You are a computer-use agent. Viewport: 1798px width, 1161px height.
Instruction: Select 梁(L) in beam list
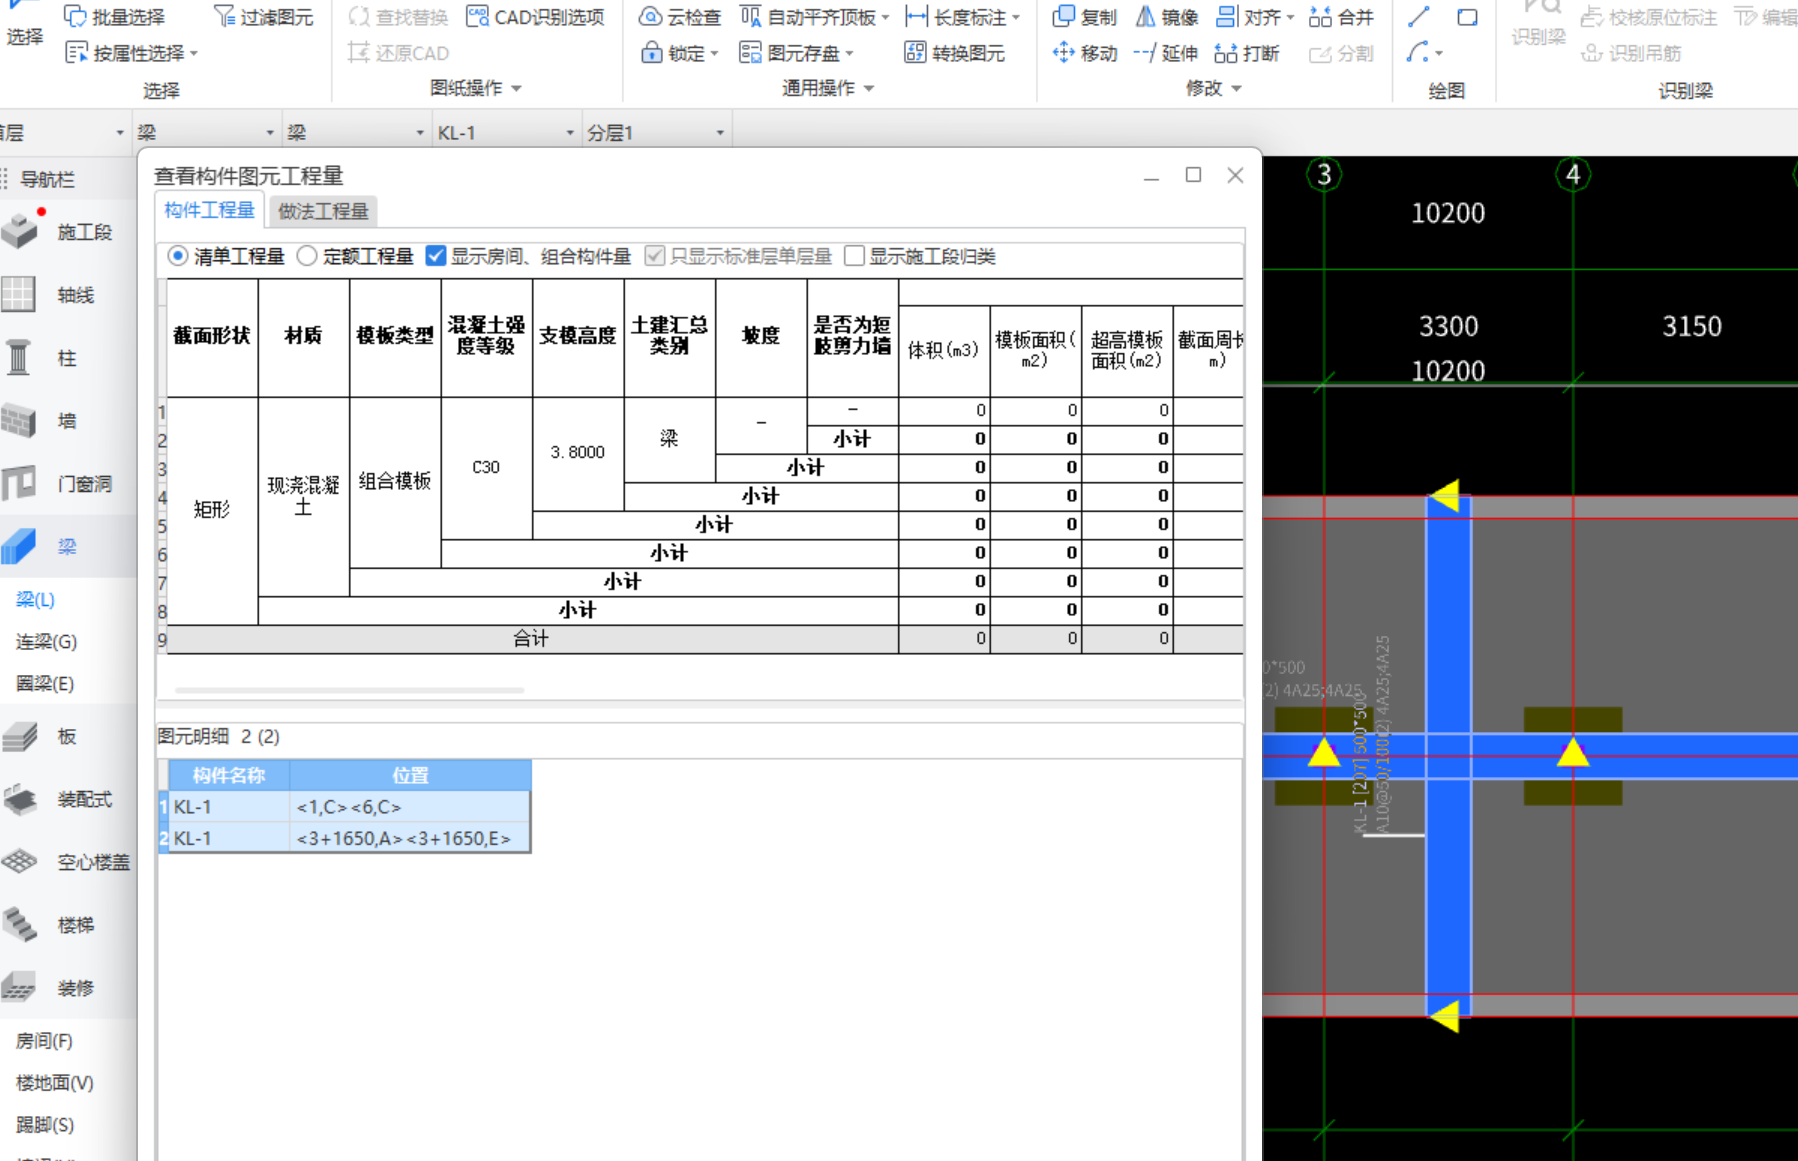pos(36,600)
